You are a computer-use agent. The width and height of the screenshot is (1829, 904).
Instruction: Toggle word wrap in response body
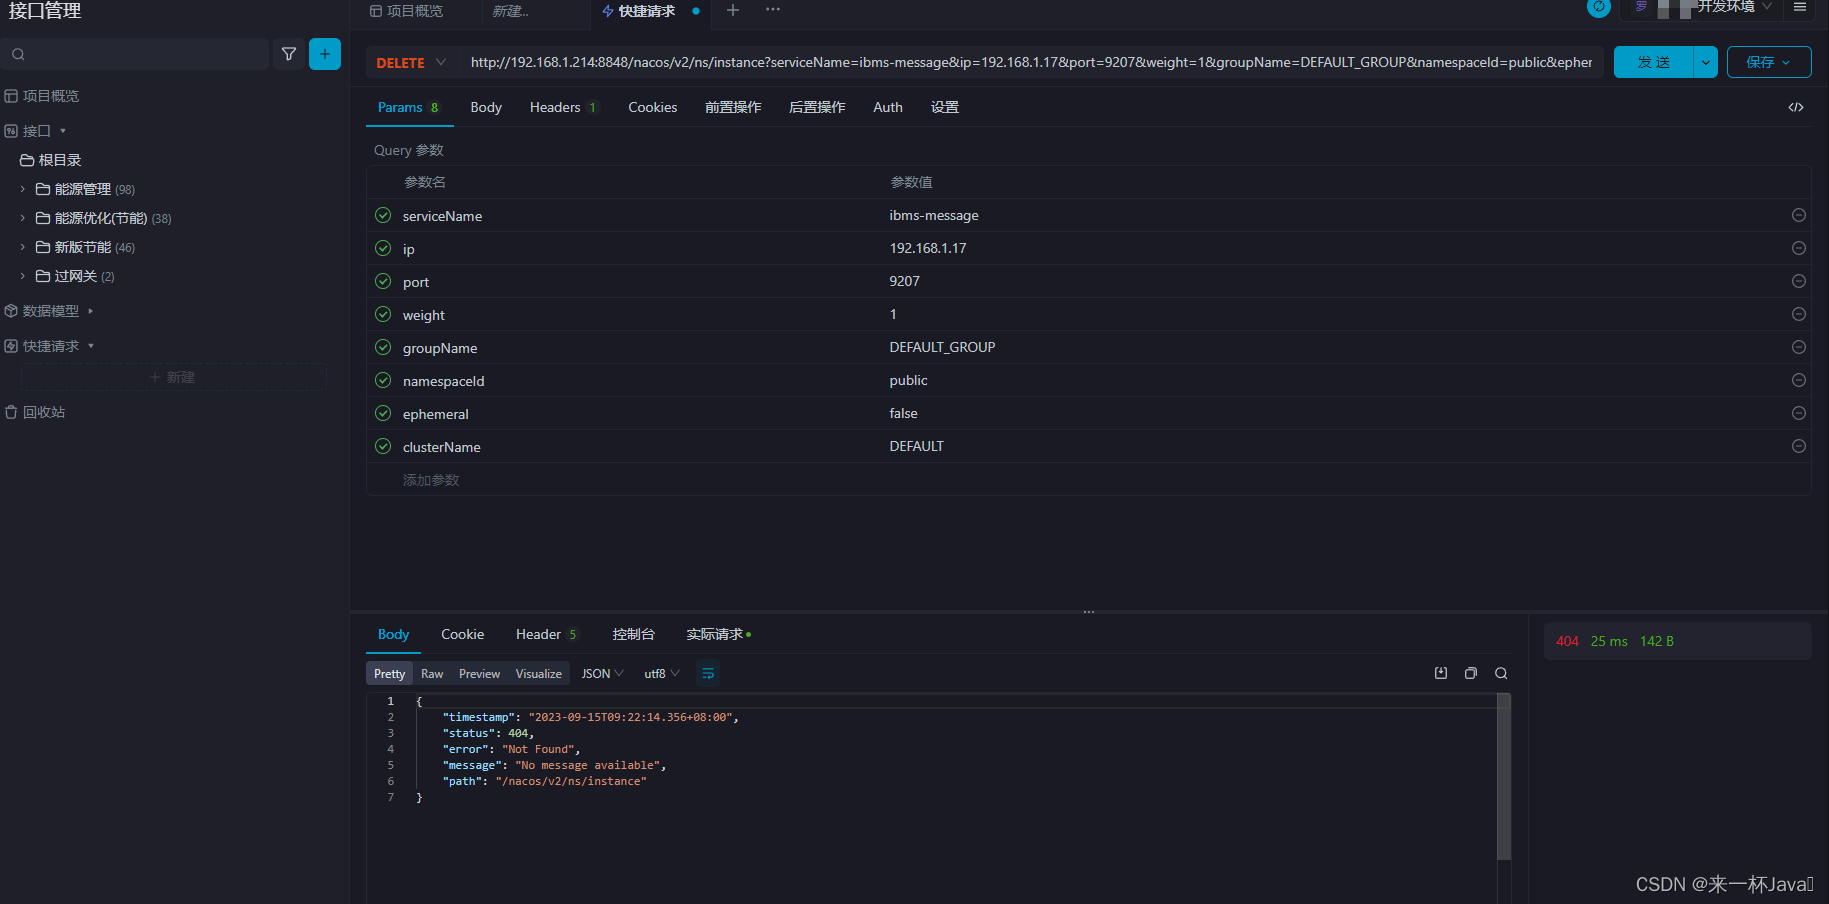coord(708,673)
